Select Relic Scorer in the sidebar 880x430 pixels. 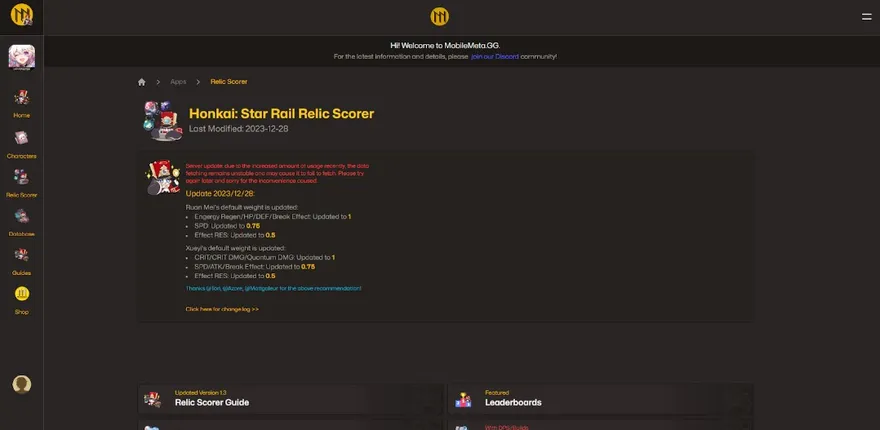click(21, 178)
